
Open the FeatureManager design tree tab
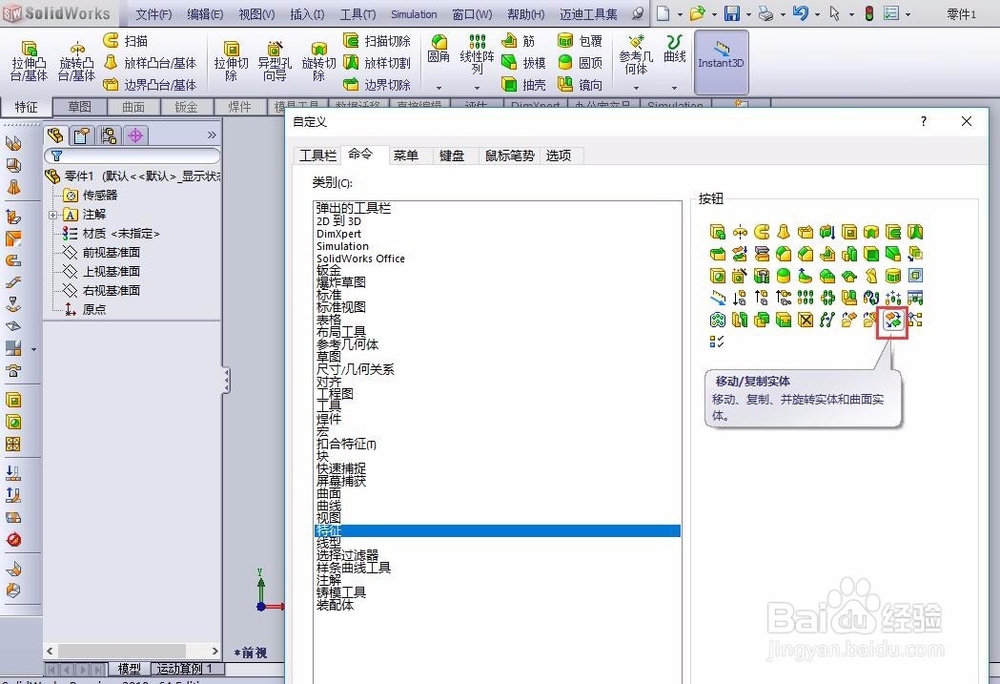(55, 135)
